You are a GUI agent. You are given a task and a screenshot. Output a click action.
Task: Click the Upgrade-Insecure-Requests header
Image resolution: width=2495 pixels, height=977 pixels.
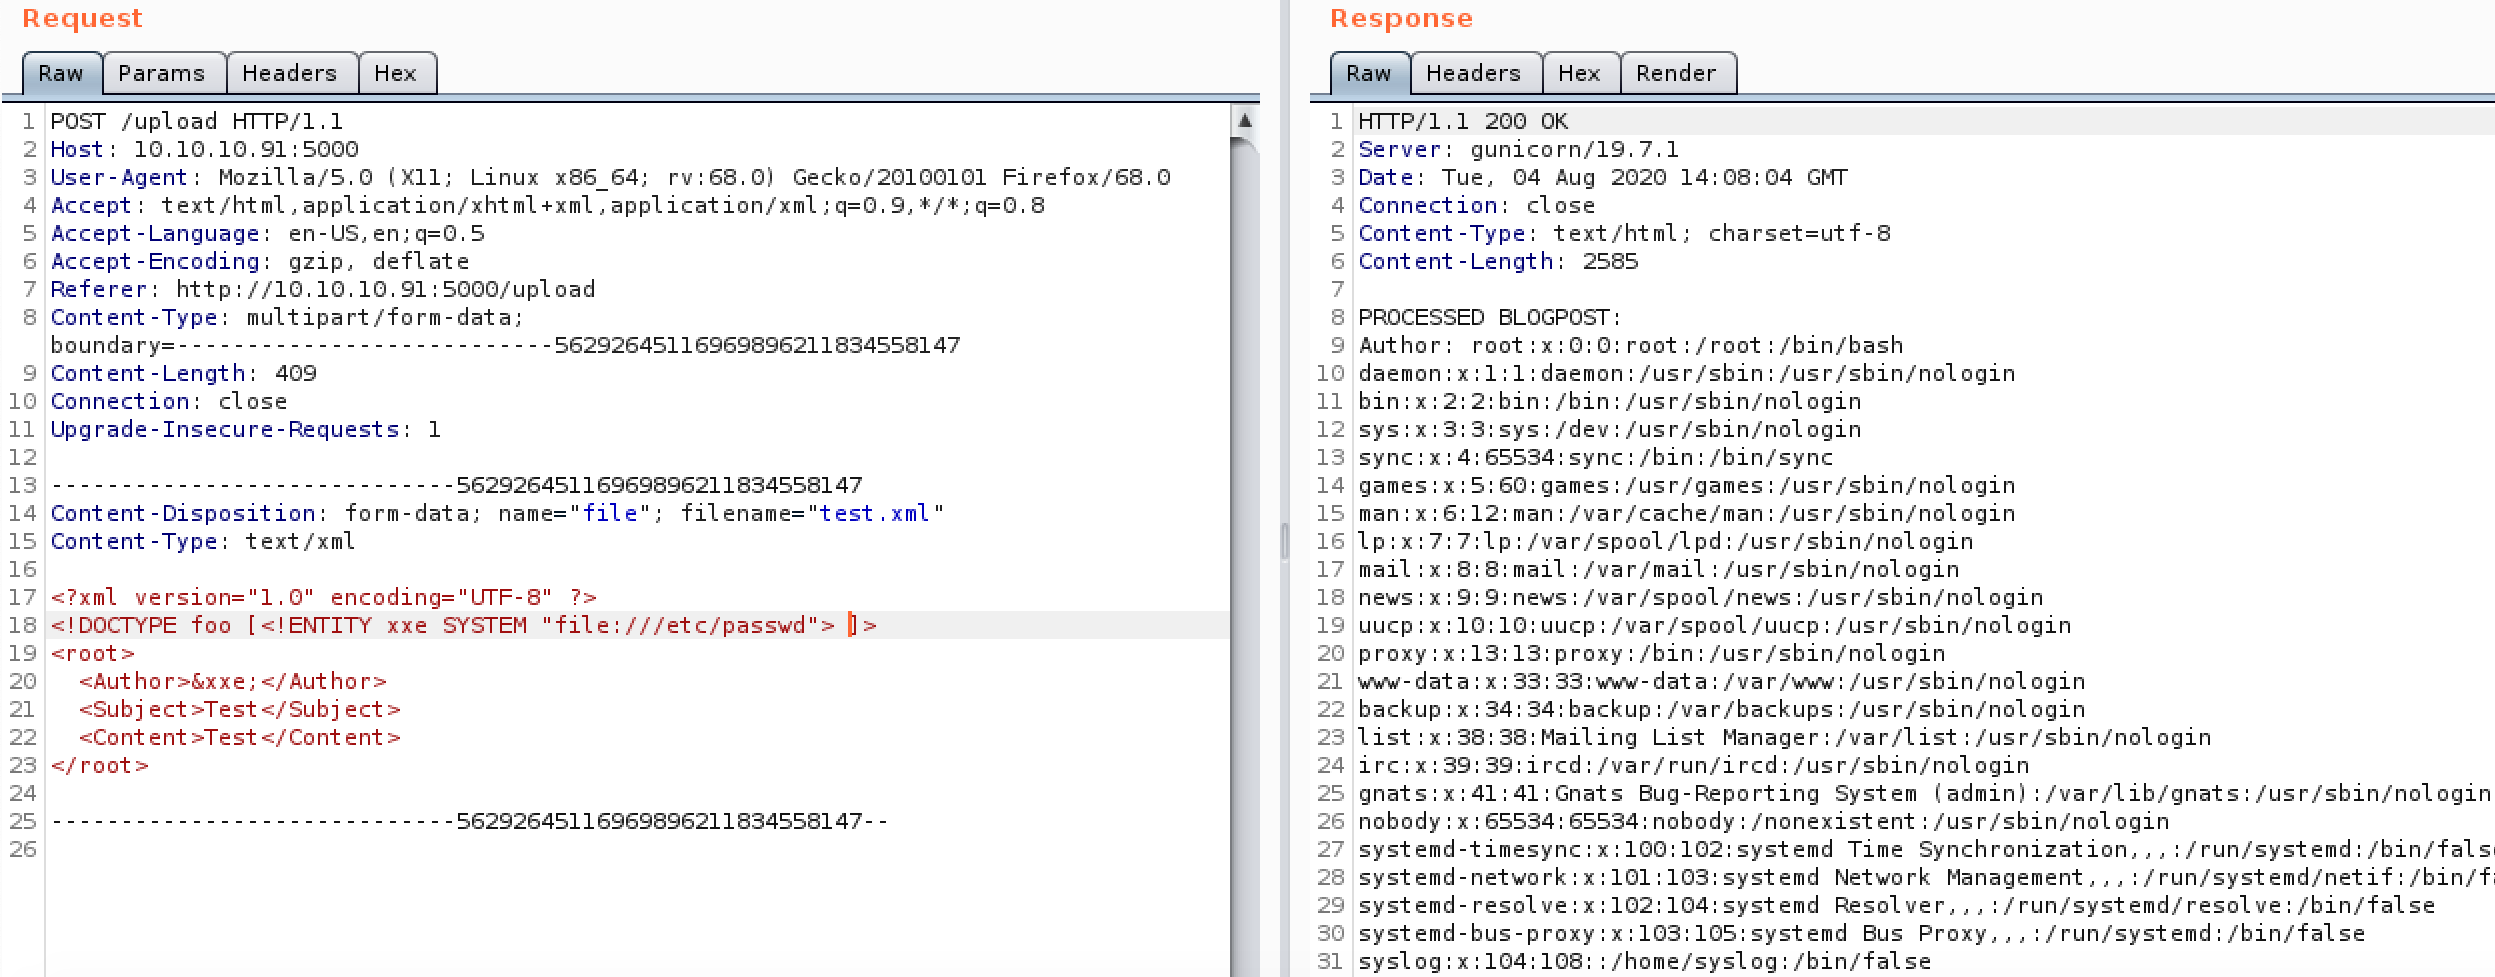click(x=246, y=429)
